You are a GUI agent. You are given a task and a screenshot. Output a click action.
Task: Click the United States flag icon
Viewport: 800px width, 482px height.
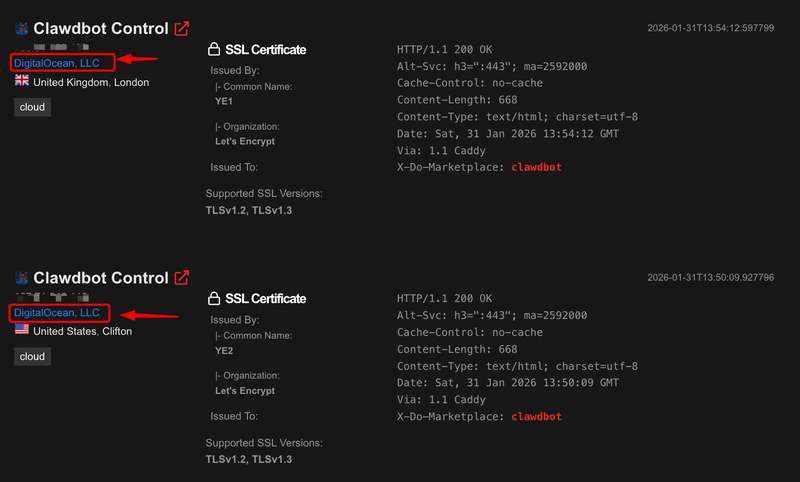click(21, 331)
